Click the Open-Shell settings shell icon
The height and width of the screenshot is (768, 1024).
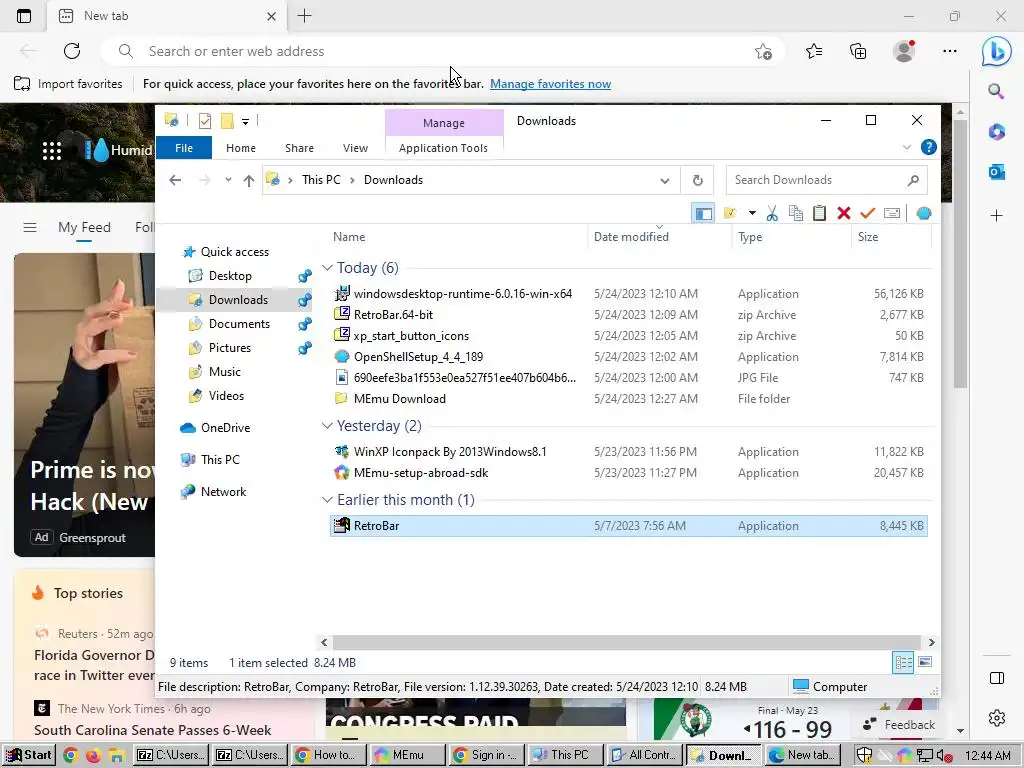click(923, 214)
